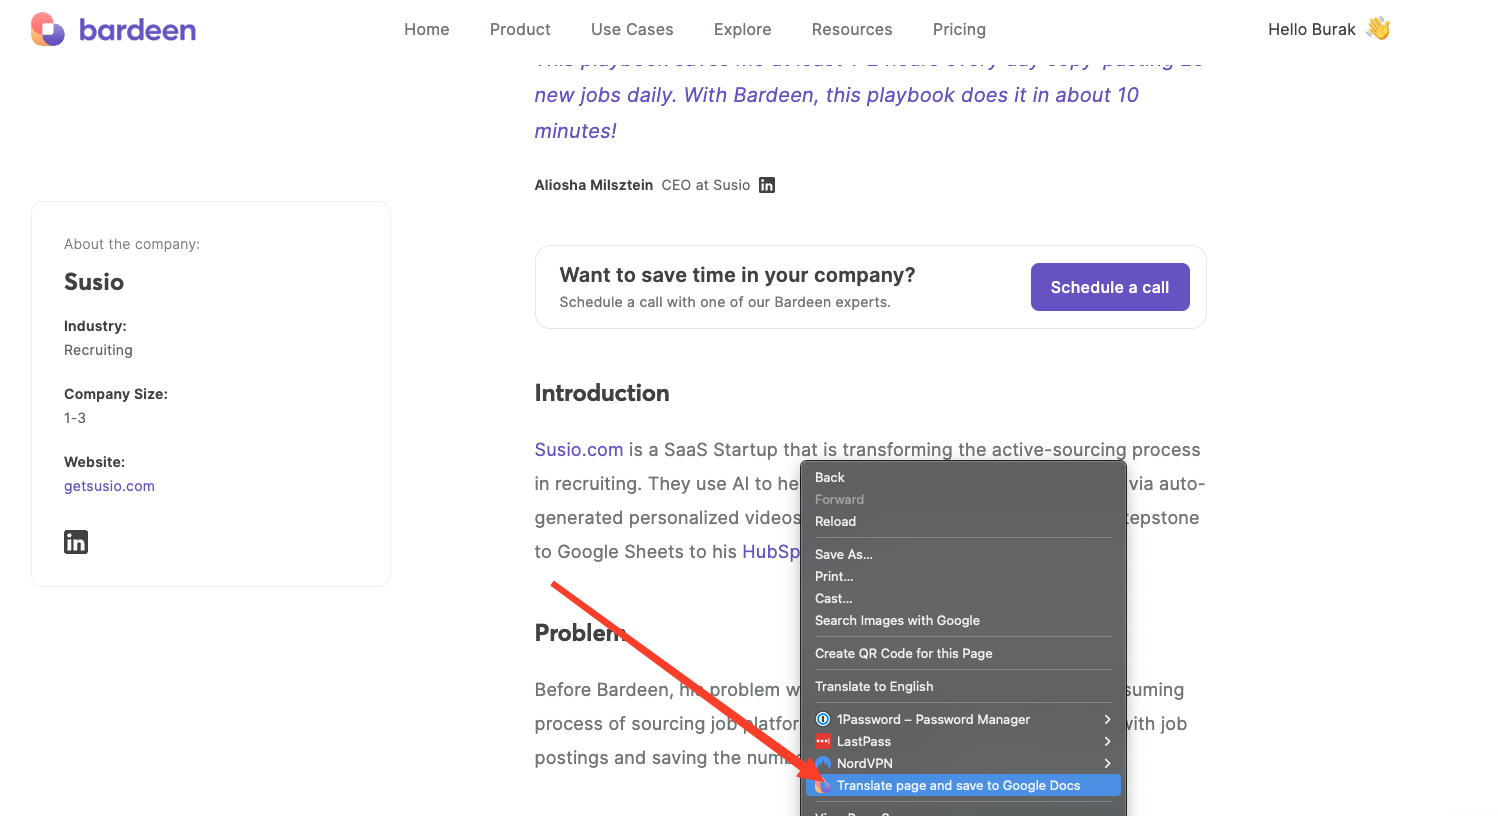Click the Schedule a call button
1498x816 pixels.
pos(1110,287)
